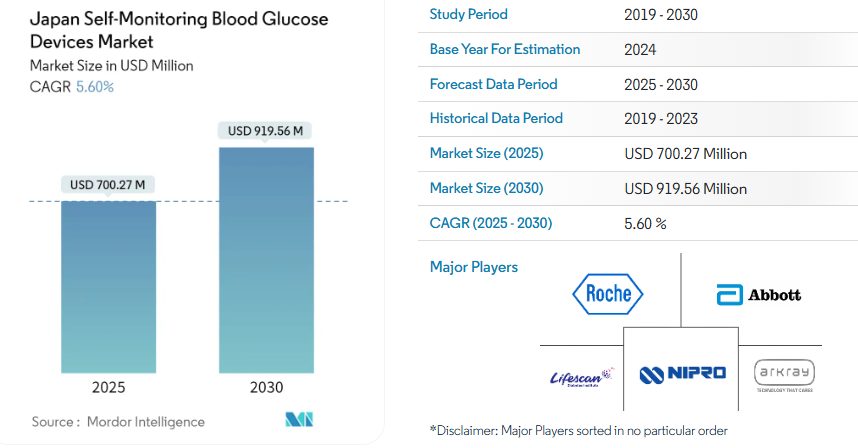This screenshot has height=448, width=858.
Task: Click the Major Players heading
Action: 474,267
